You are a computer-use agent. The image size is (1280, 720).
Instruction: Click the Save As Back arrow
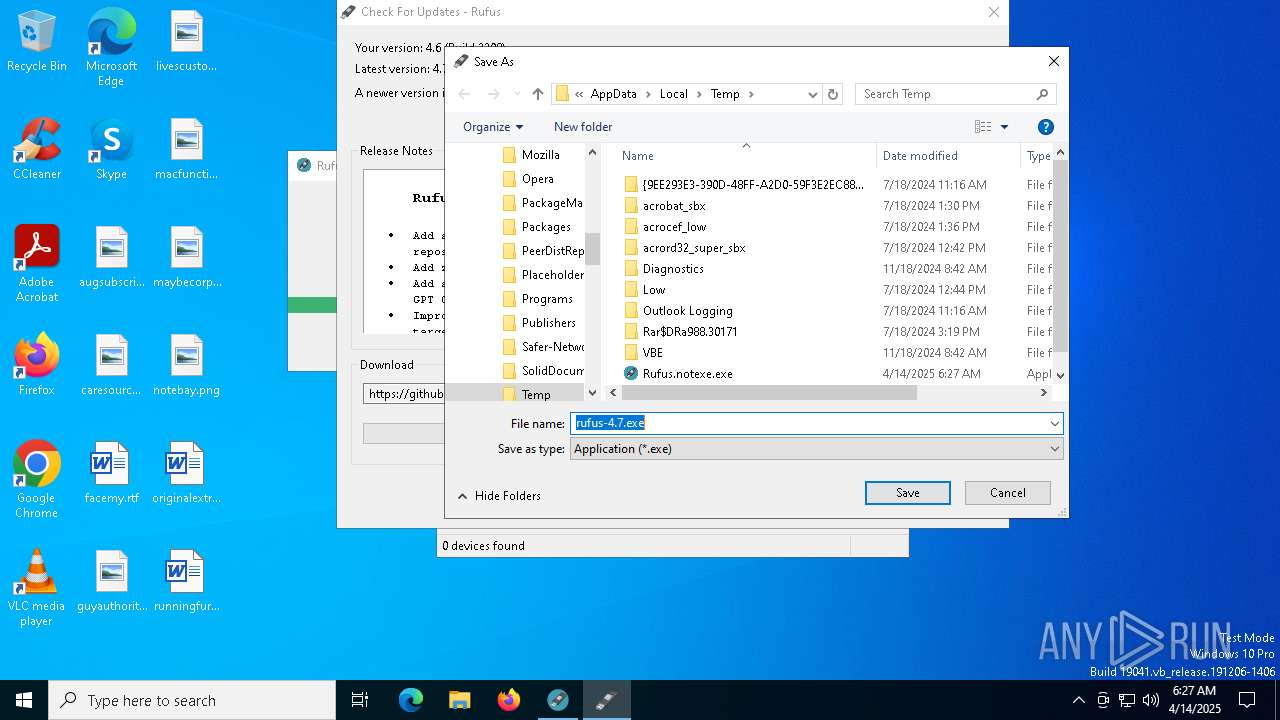(464, 94)
